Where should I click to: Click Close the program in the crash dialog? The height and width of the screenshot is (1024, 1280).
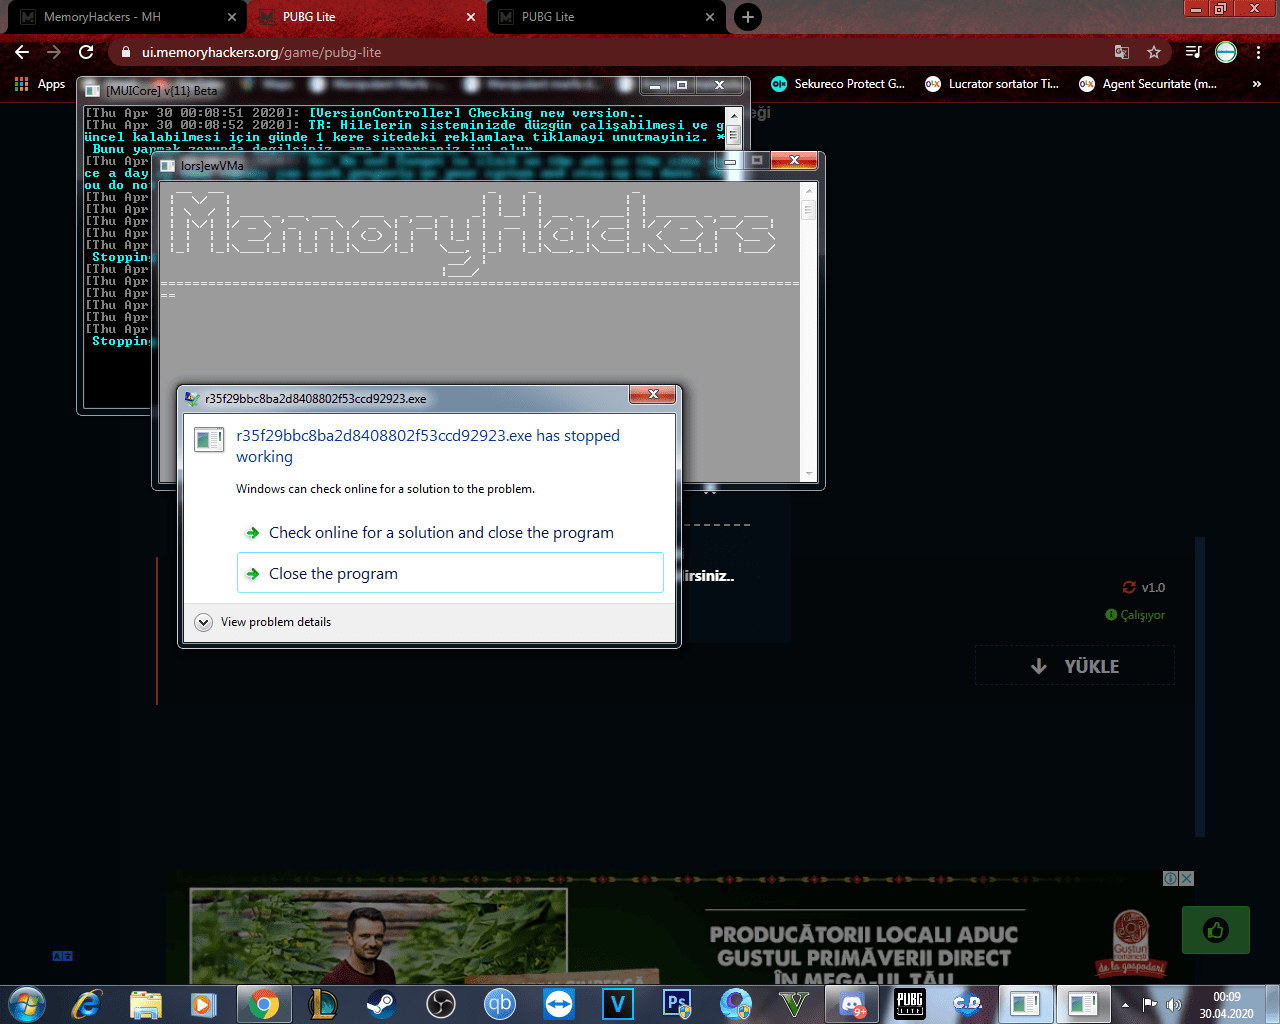point(450,573)
